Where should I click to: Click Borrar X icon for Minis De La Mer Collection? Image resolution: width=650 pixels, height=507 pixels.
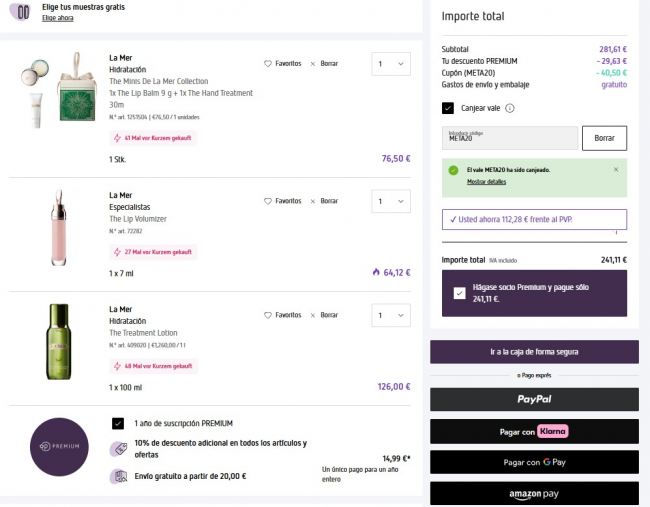313,63
